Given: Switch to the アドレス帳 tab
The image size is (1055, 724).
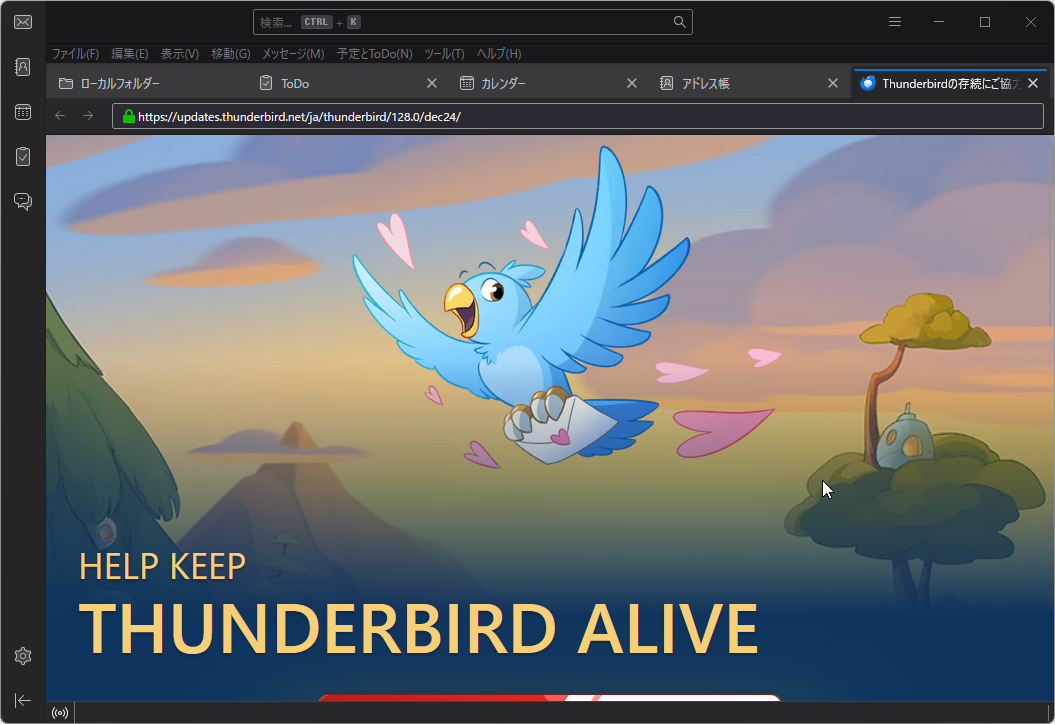Looking at the screenshot, I should pos(750,83).
